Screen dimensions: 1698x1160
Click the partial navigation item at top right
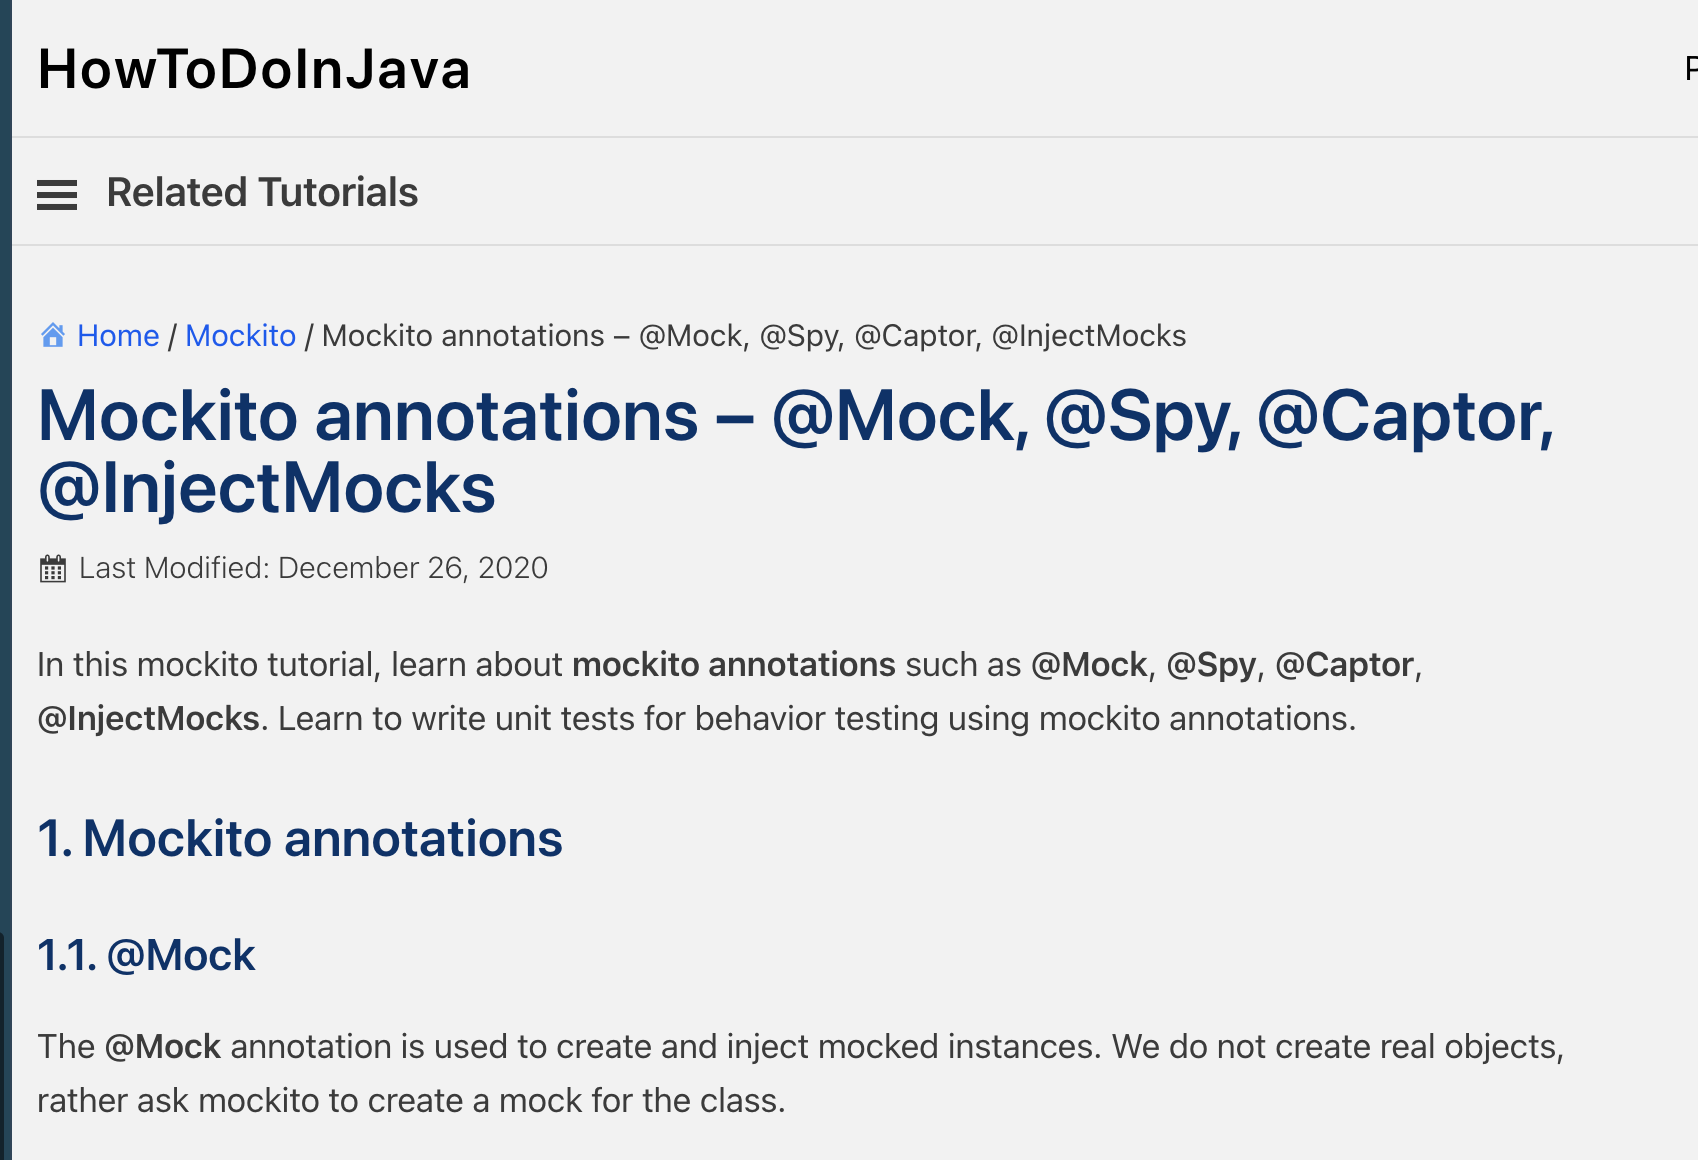tap(1690, 69)
